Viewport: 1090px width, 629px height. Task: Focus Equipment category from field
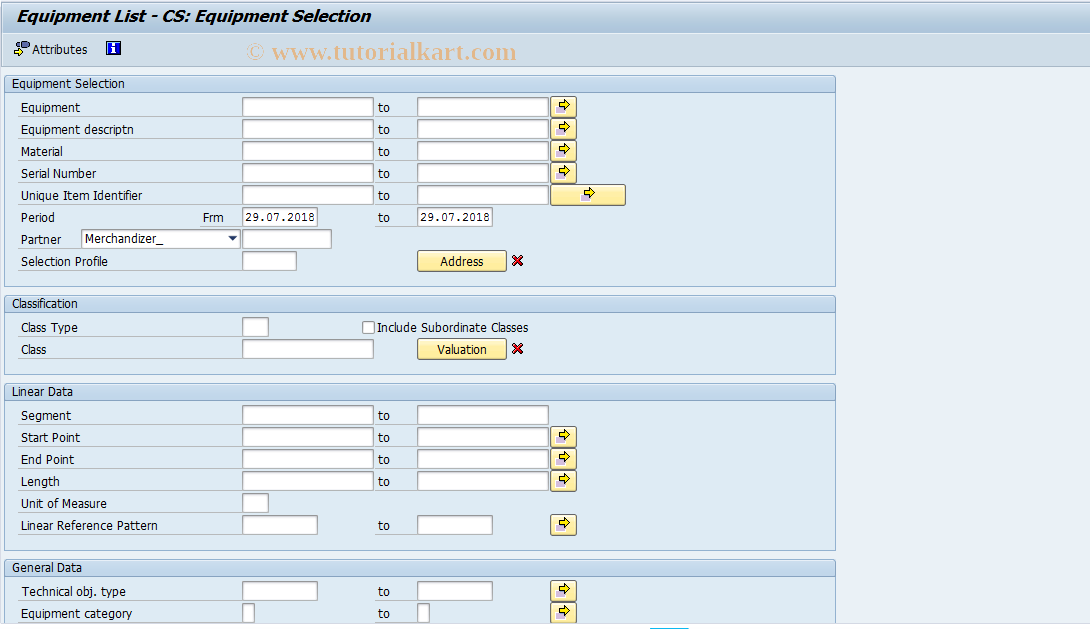tap(249, 614)
